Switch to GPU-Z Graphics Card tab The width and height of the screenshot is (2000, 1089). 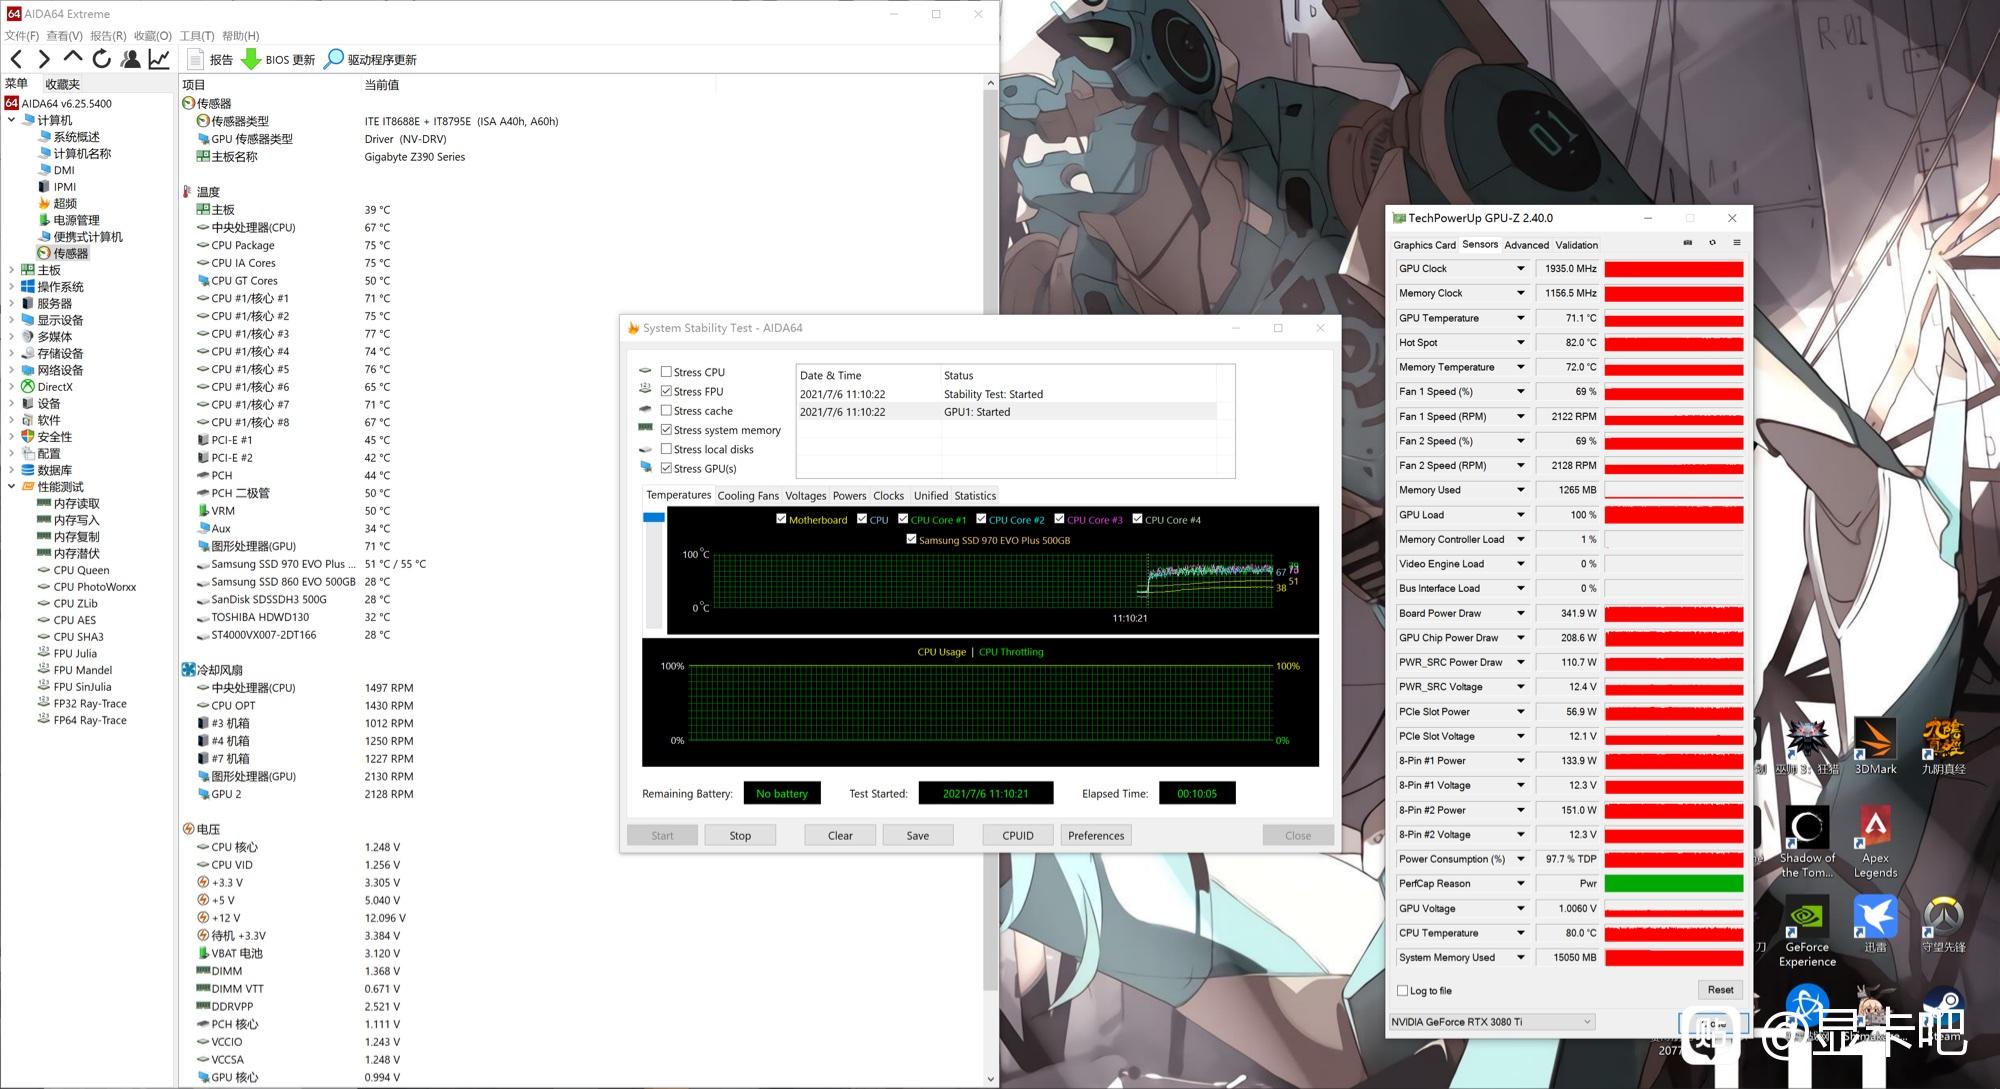pyautogui.click(x=1424, y=245)
